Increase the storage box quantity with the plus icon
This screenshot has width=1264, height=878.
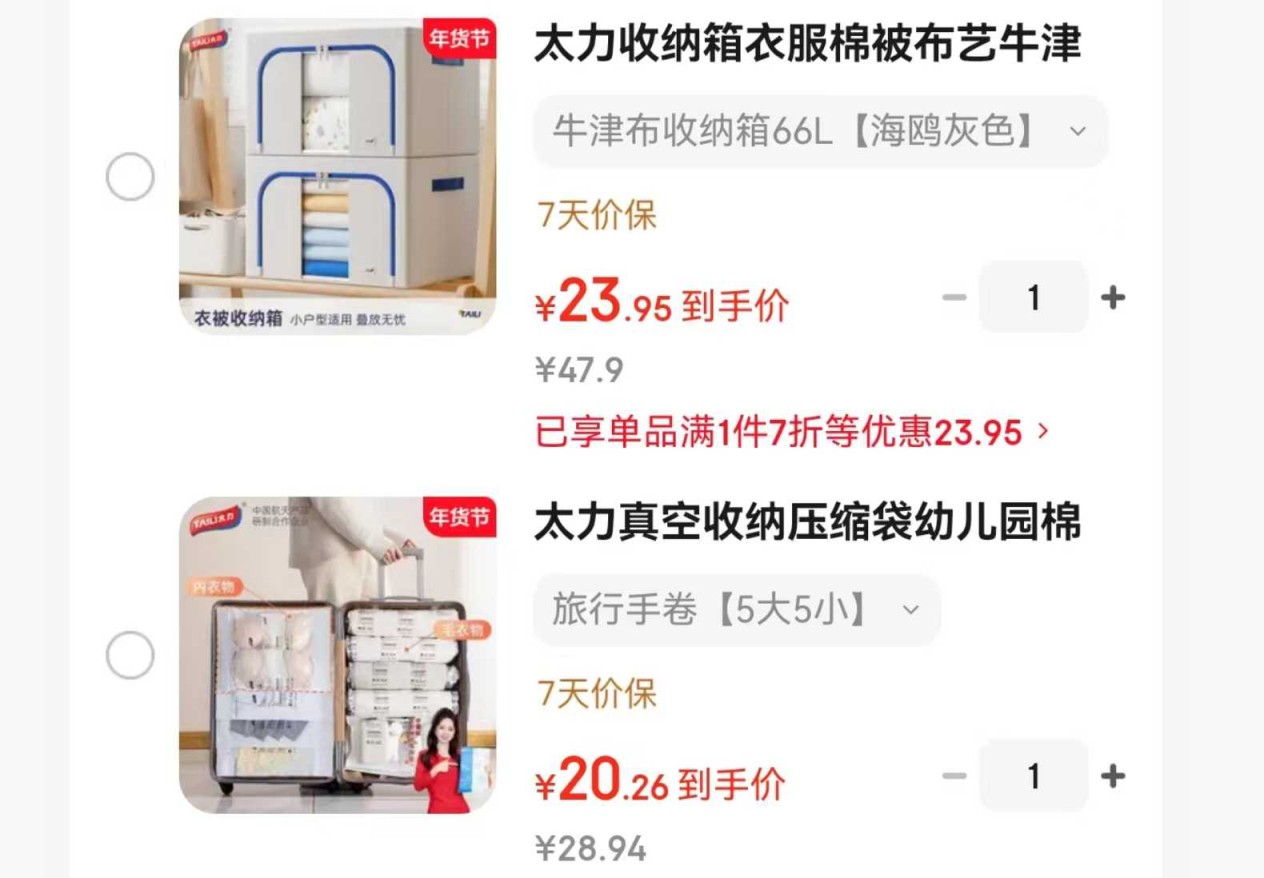pos(1113,297)
